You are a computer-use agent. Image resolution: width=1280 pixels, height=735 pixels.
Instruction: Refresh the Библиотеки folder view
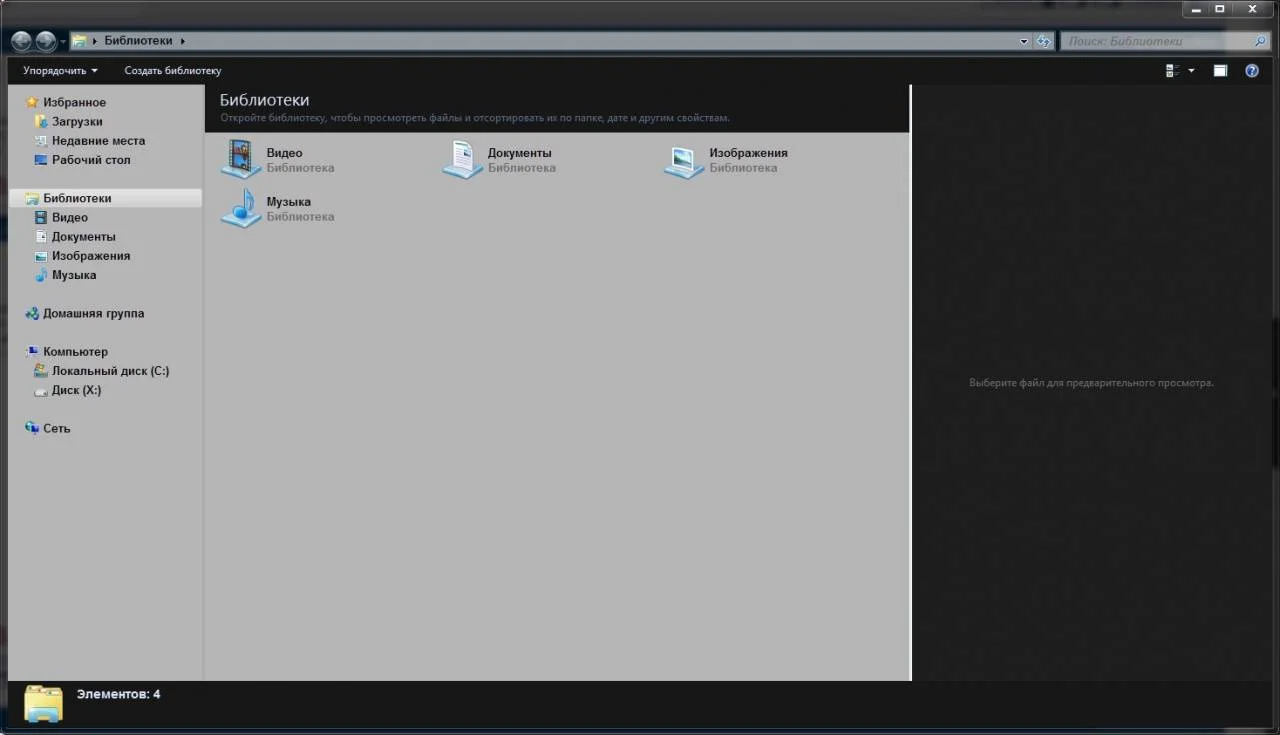coord(1044,41)
